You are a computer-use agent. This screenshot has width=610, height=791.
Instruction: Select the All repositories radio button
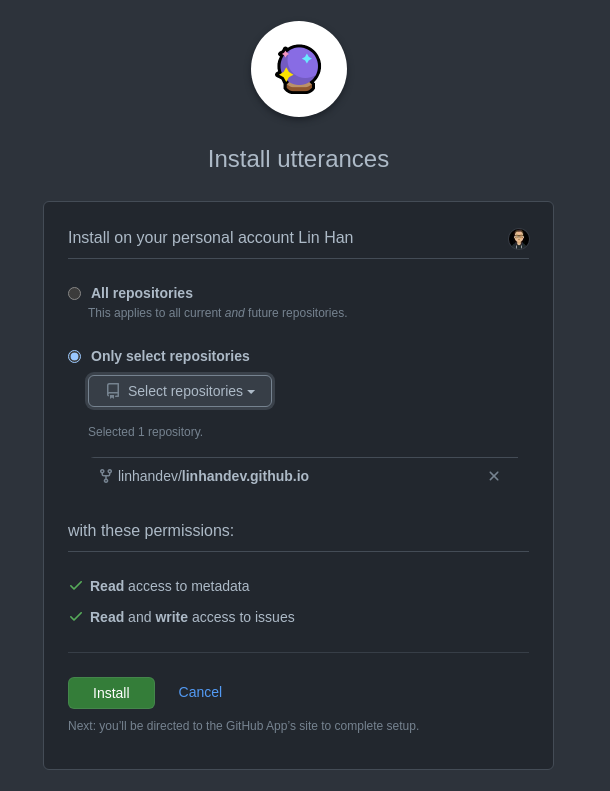(75, 293)
